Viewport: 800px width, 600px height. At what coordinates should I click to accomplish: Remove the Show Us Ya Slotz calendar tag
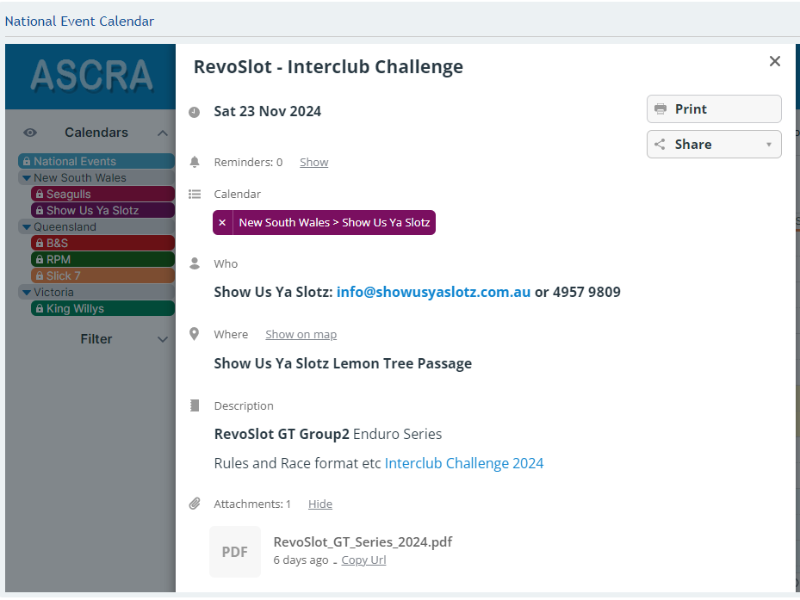[222, 222]
